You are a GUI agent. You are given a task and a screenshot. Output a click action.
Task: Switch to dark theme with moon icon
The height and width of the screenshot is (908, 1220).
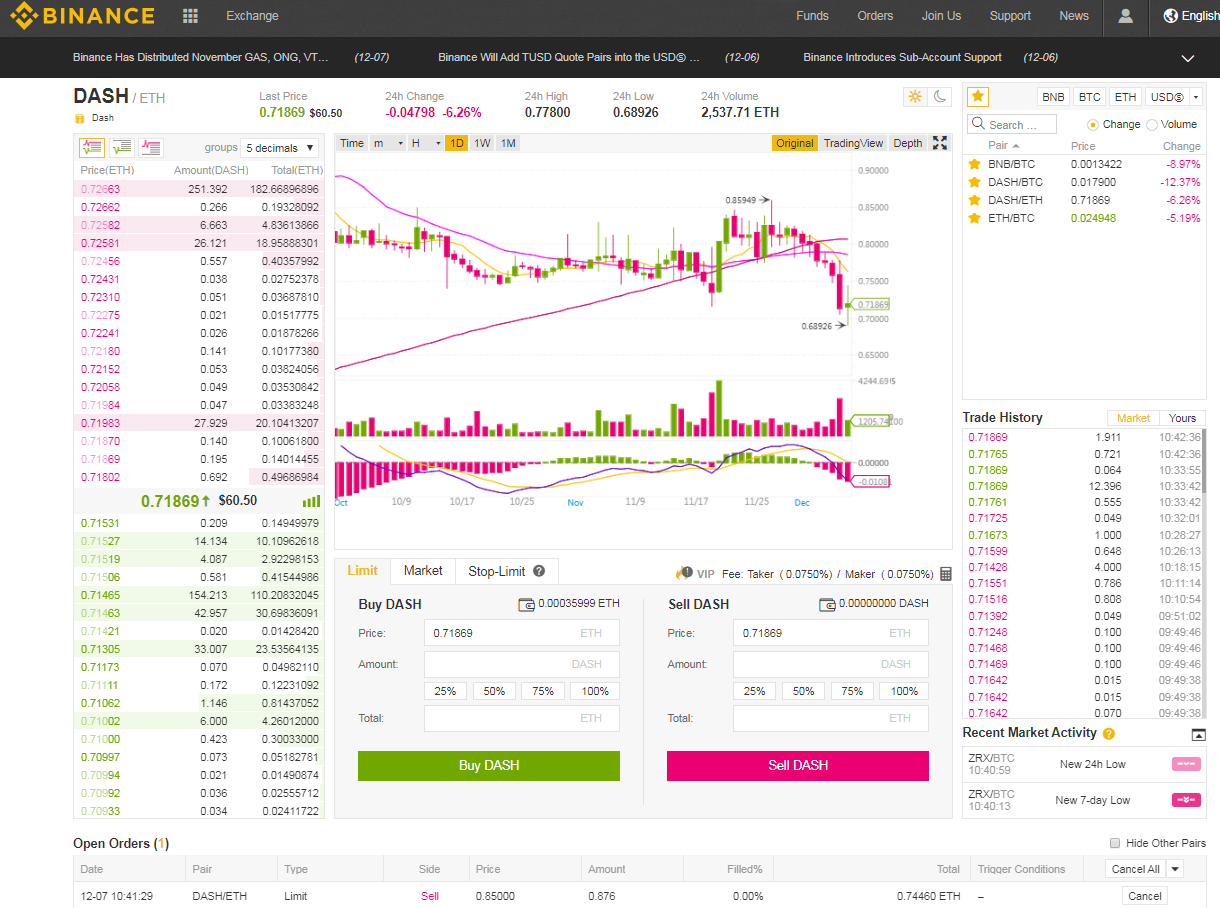[x=940, y=97]
